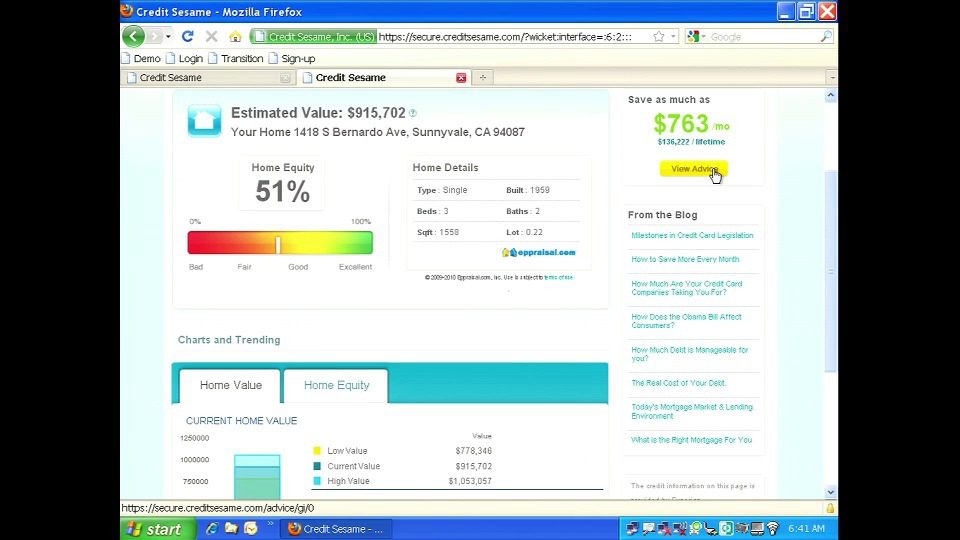This screenshot has height=540, width=960.
Task: Open the folder icon in quick launch
Action: click(231, 528)
